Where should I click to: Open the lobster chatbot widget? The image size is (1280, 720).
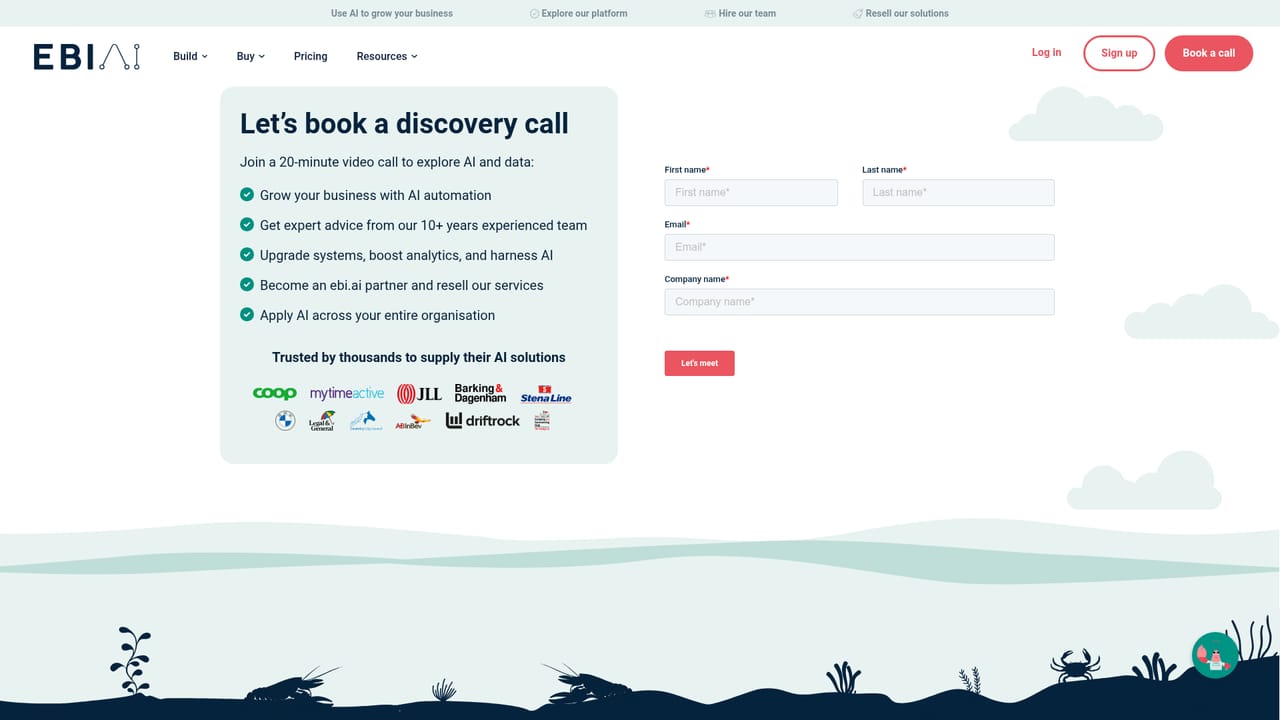1216,655
